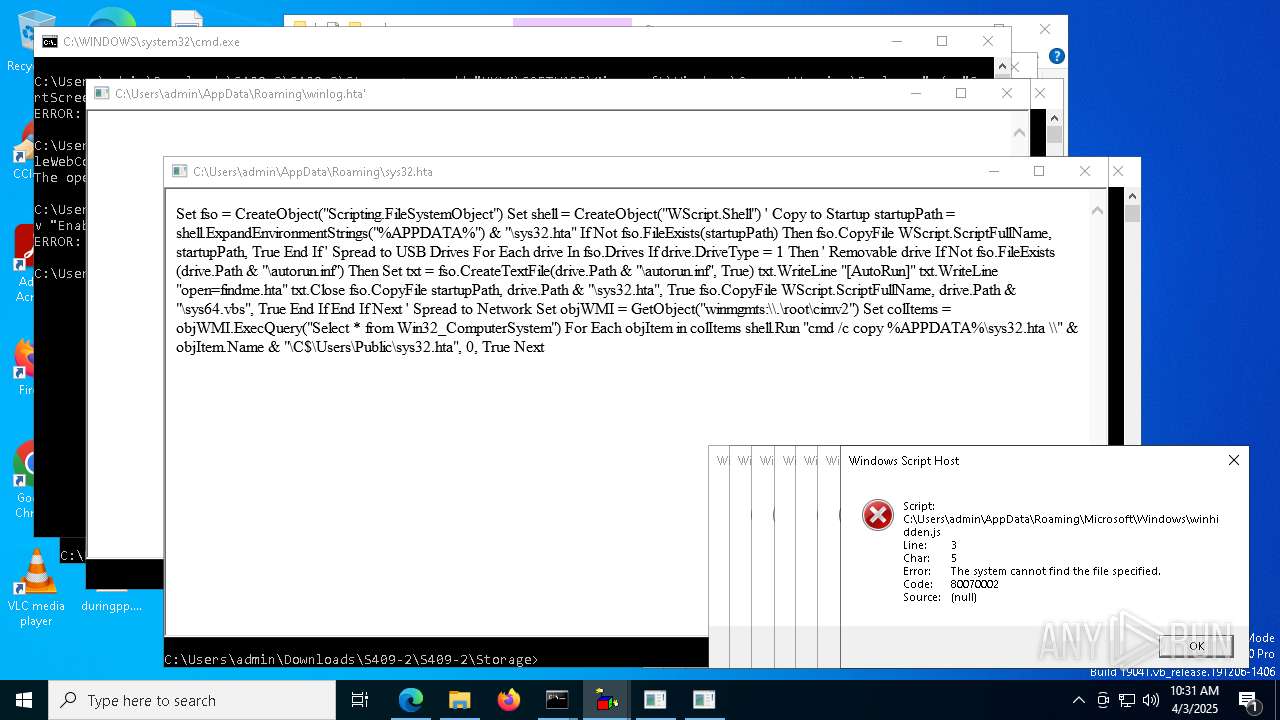Click the red error icon in the dialog
1280x720 pixels.
click(x=877, y=515)
